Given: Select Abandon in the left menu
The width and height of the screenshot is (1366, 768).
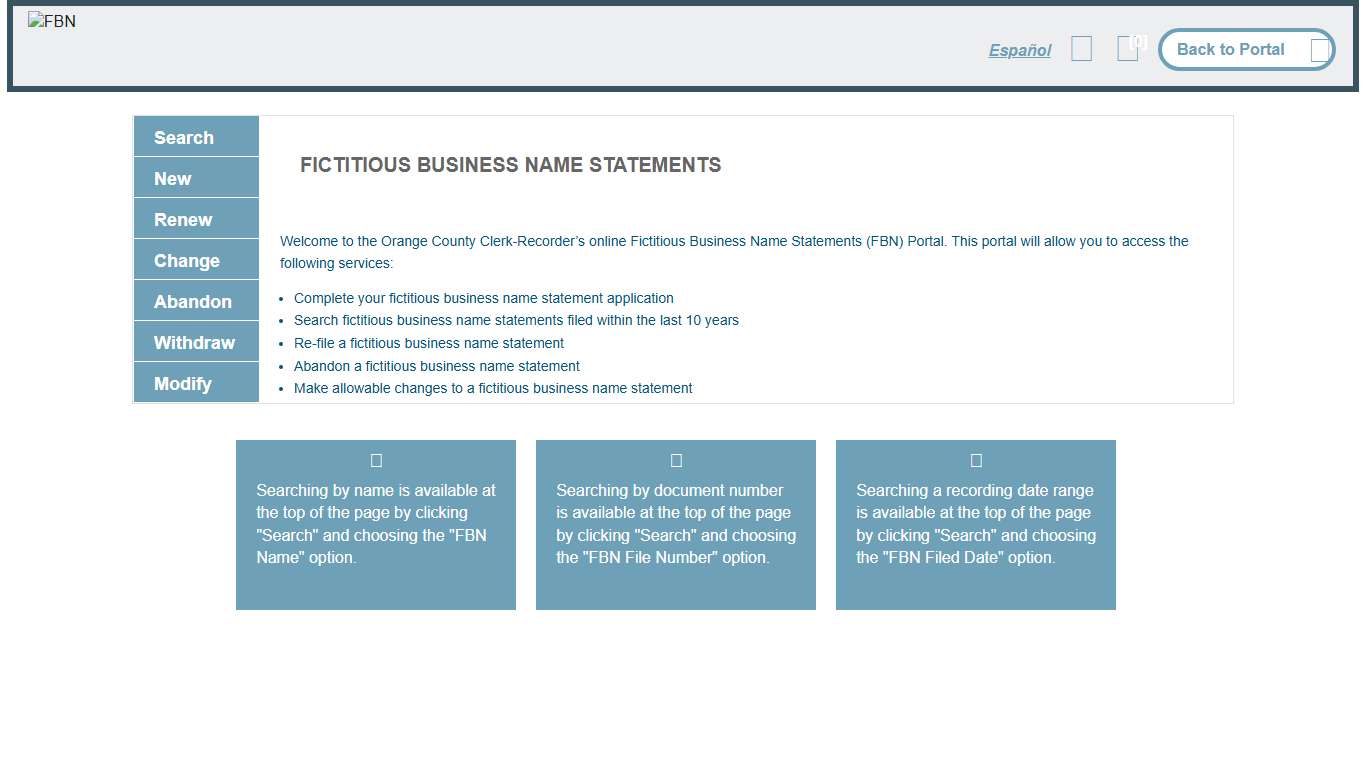Looking at the screenshot, I should pos(195,301).
